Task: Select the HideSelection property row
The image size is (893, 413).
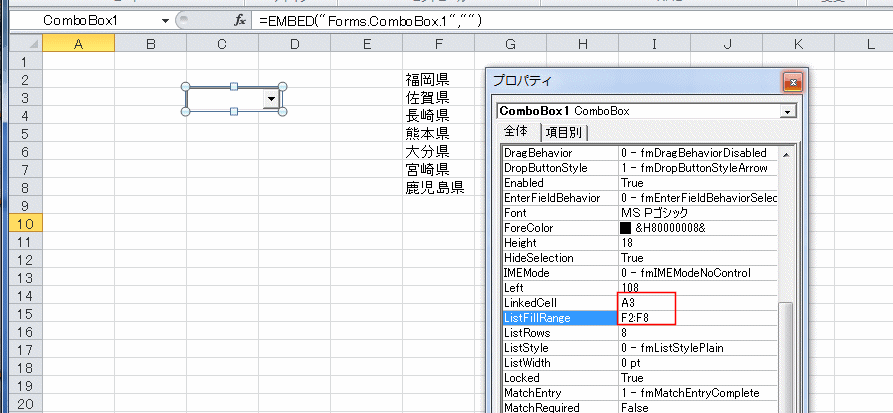Action: (640, 257)
